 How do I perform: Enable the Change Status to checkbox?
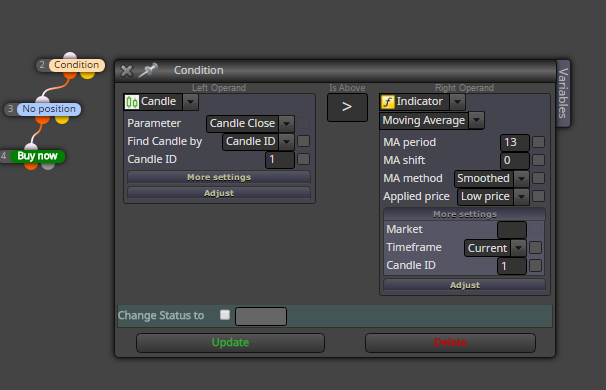(225, 315)
